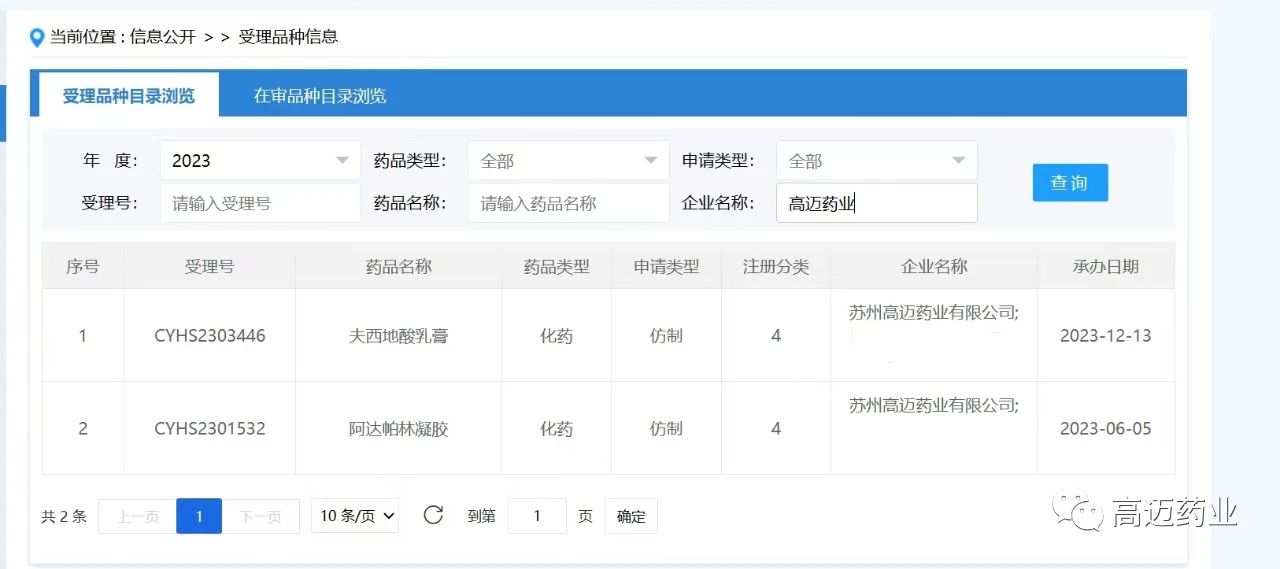
Task: Open the 10 条/页 page size selector
Action: click(355, 516)
